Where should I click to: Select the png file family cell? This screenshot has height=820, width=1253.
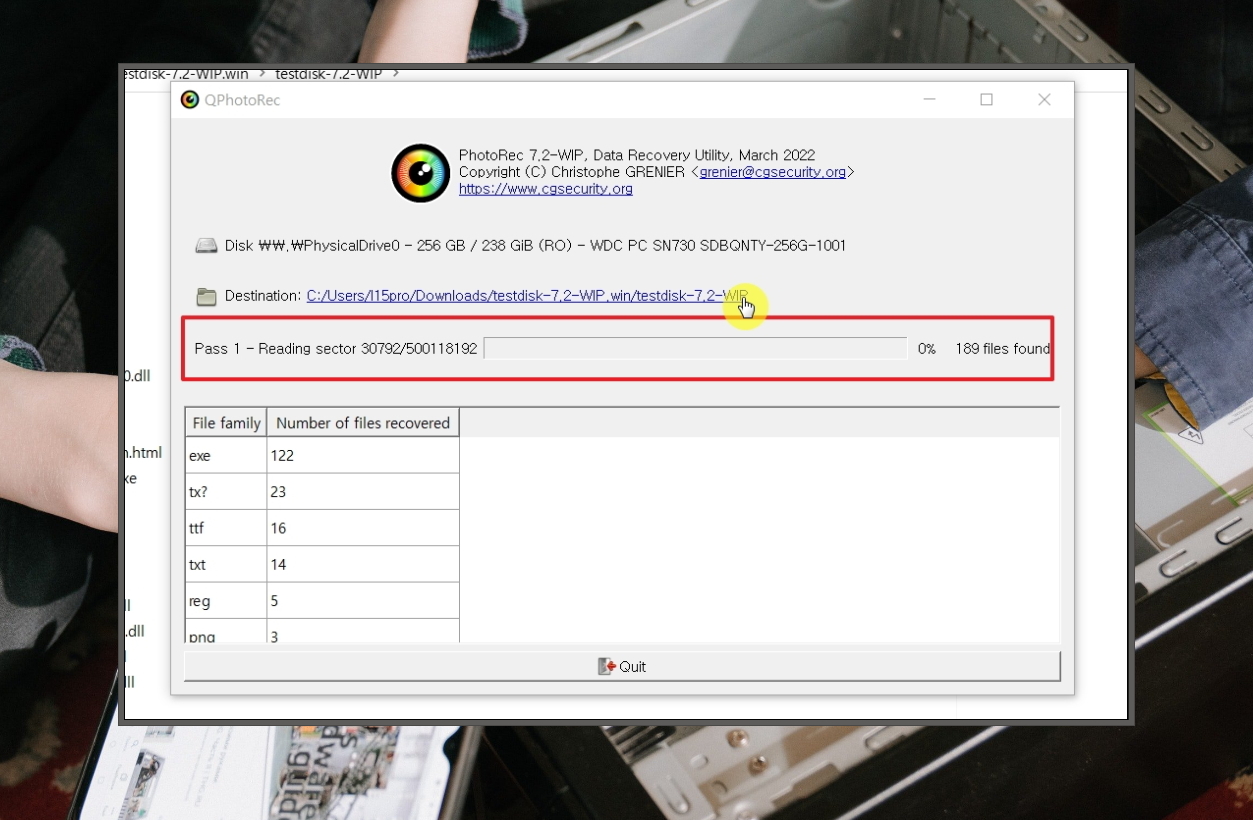[x=226, y=632]
